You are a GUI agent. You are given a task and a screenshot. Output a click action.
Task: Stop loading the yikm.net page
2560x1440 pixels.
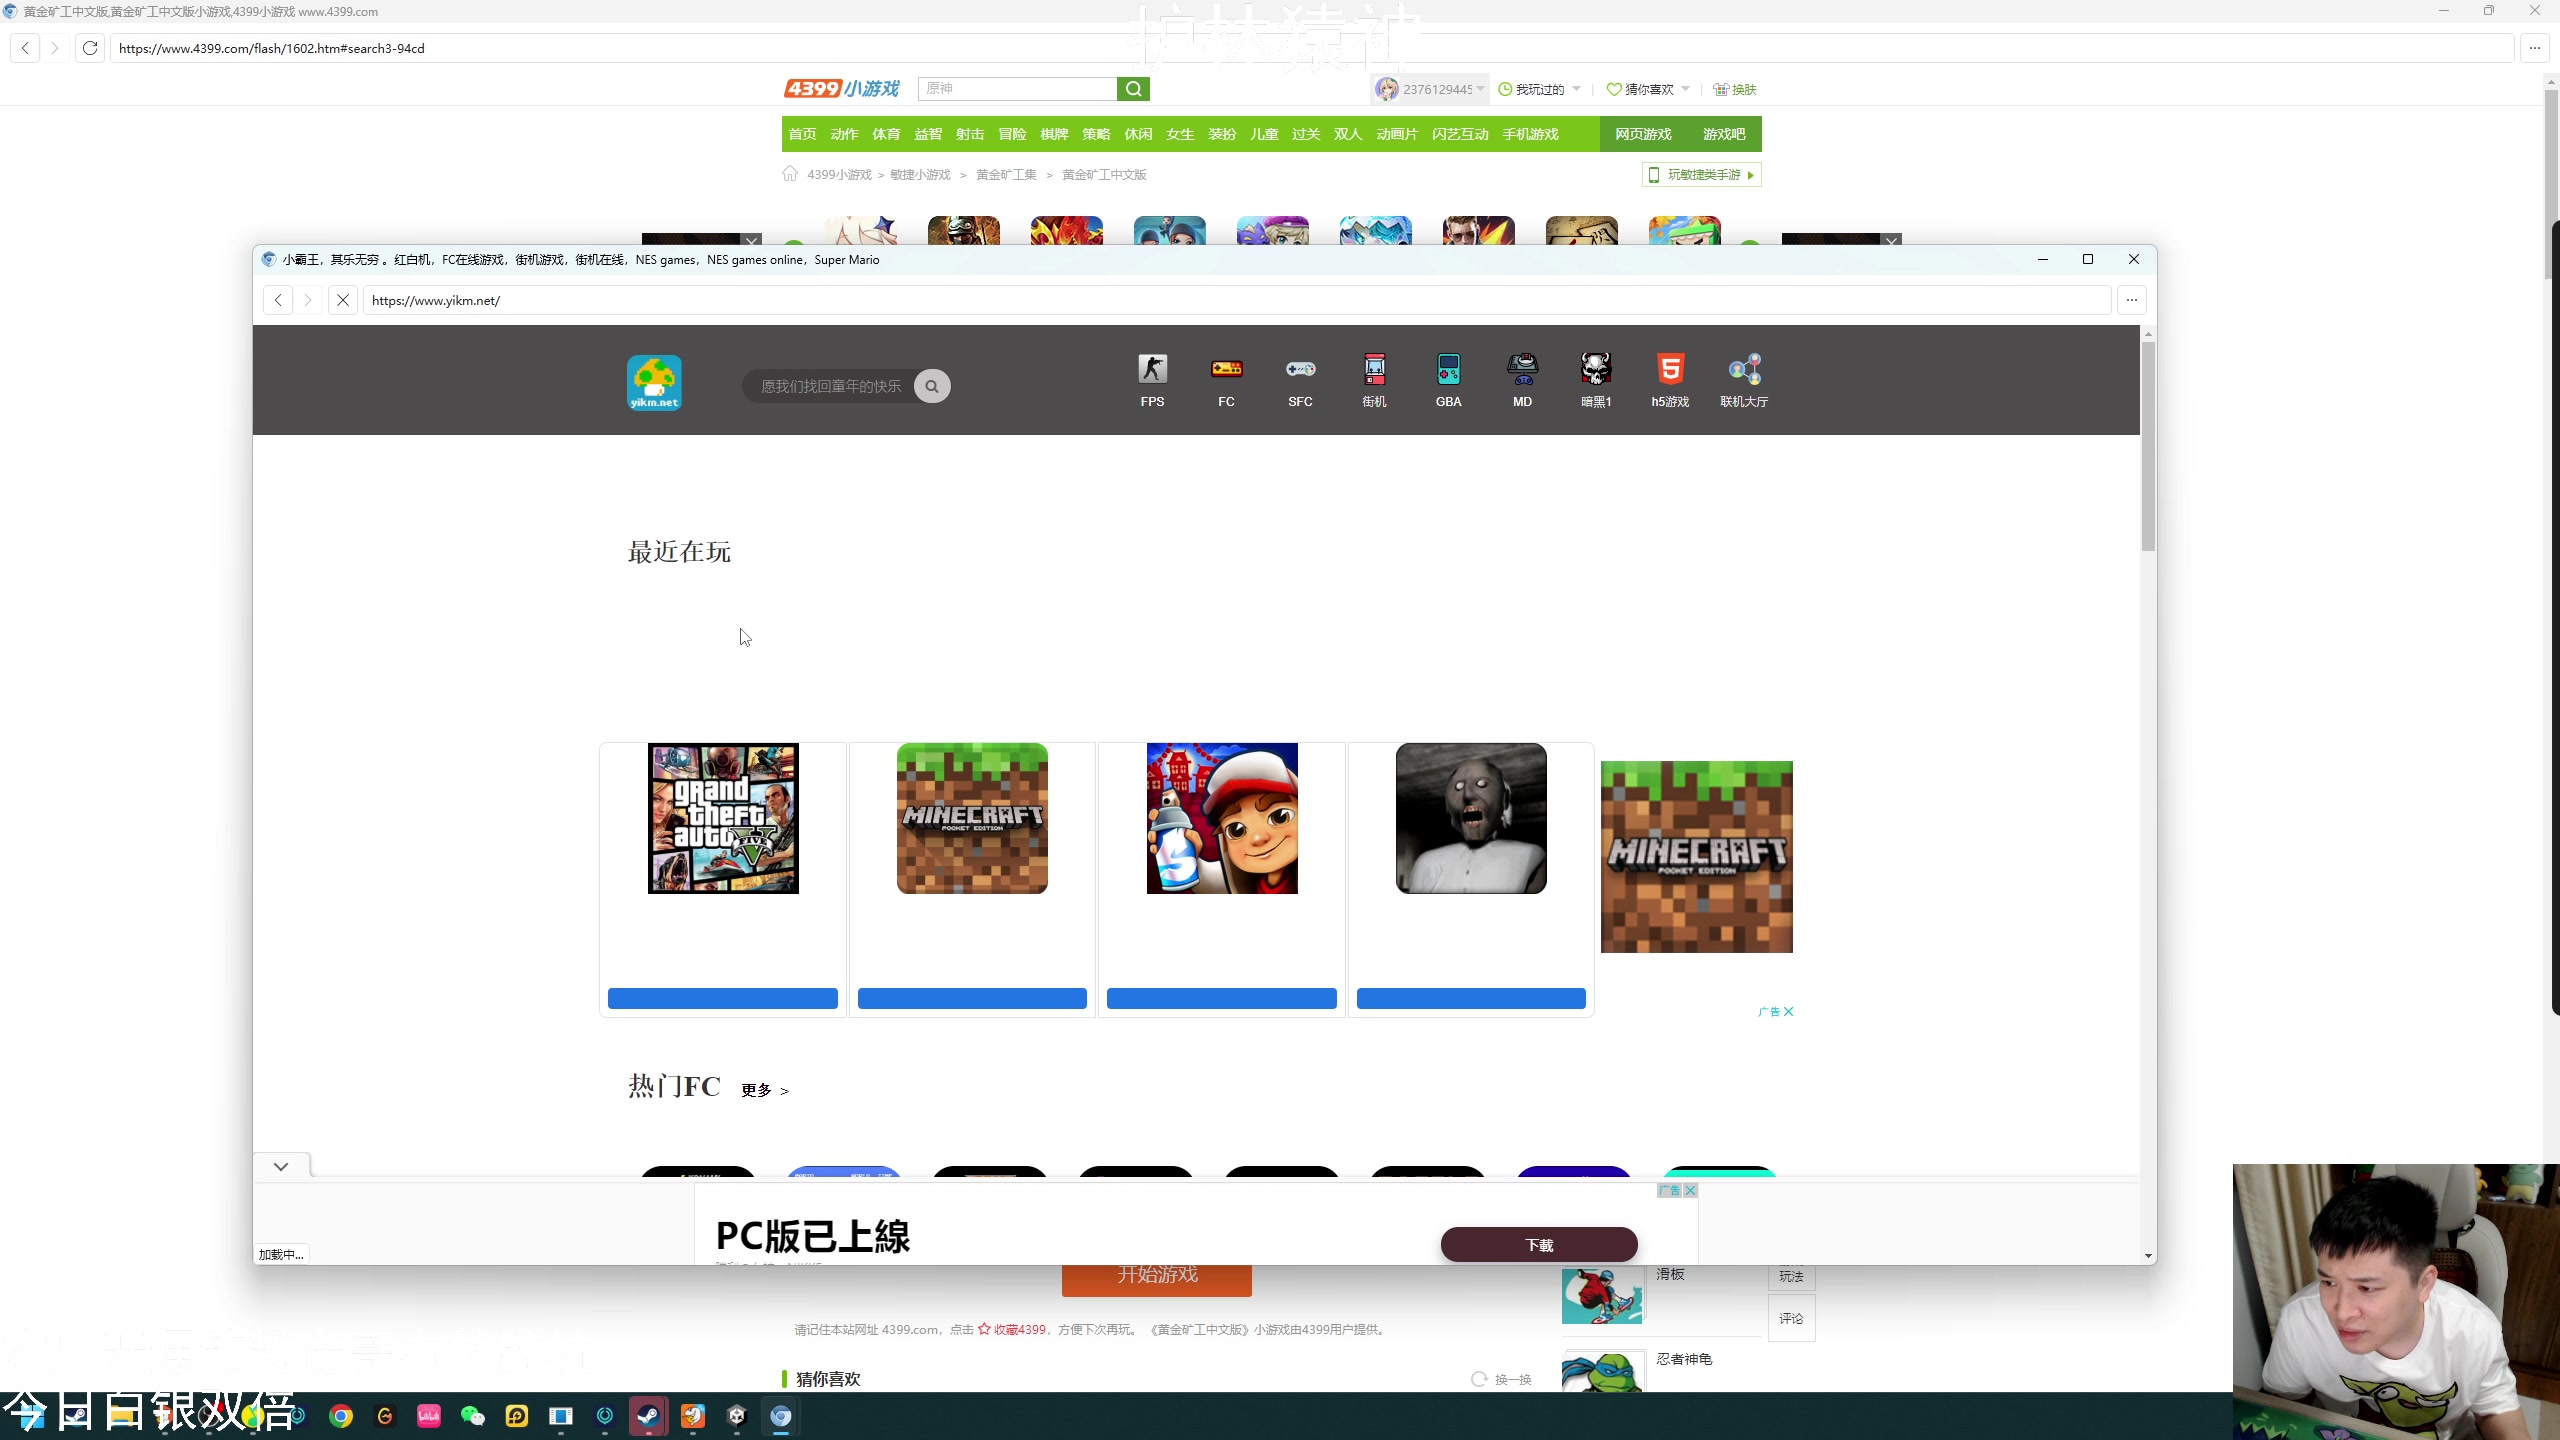coord(342,300)
